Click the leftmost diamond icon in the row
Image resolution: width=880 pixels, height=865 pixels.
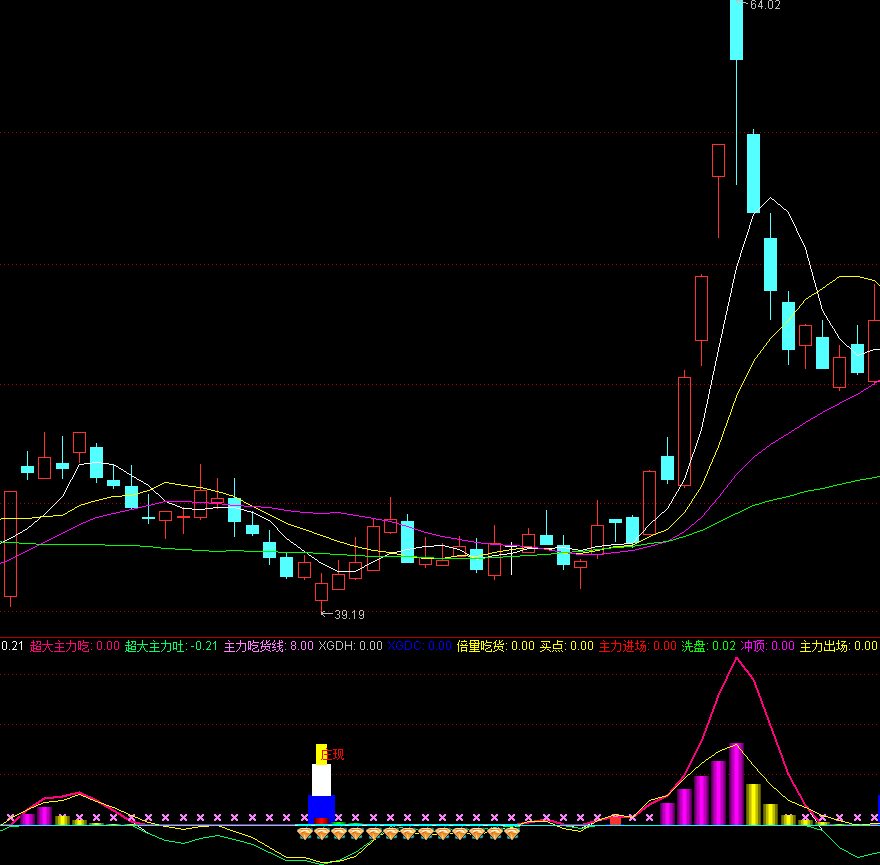pyautogui.click(x=305, y=833)
